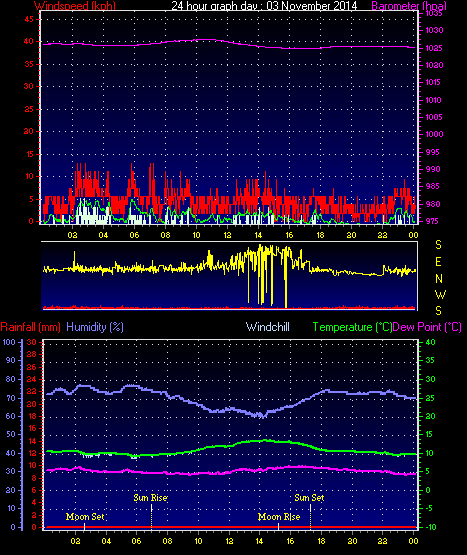Image resolution: width=467 pixels, height=555 pixels.
Task: Click the "Windchill" legend label
Action: coord(268,327)
